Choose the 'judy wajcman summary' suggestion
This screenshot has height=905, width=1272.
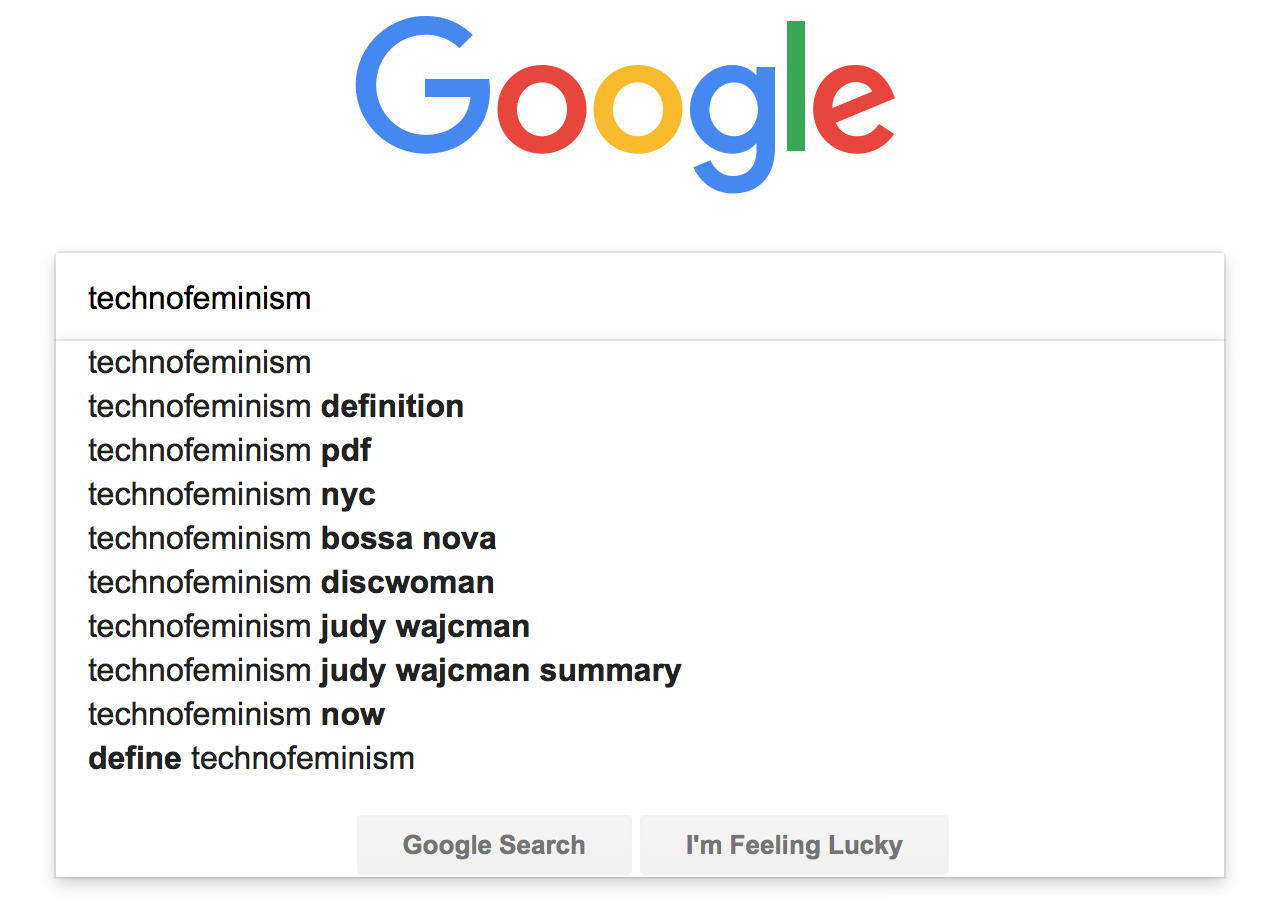tap(385, 670)
